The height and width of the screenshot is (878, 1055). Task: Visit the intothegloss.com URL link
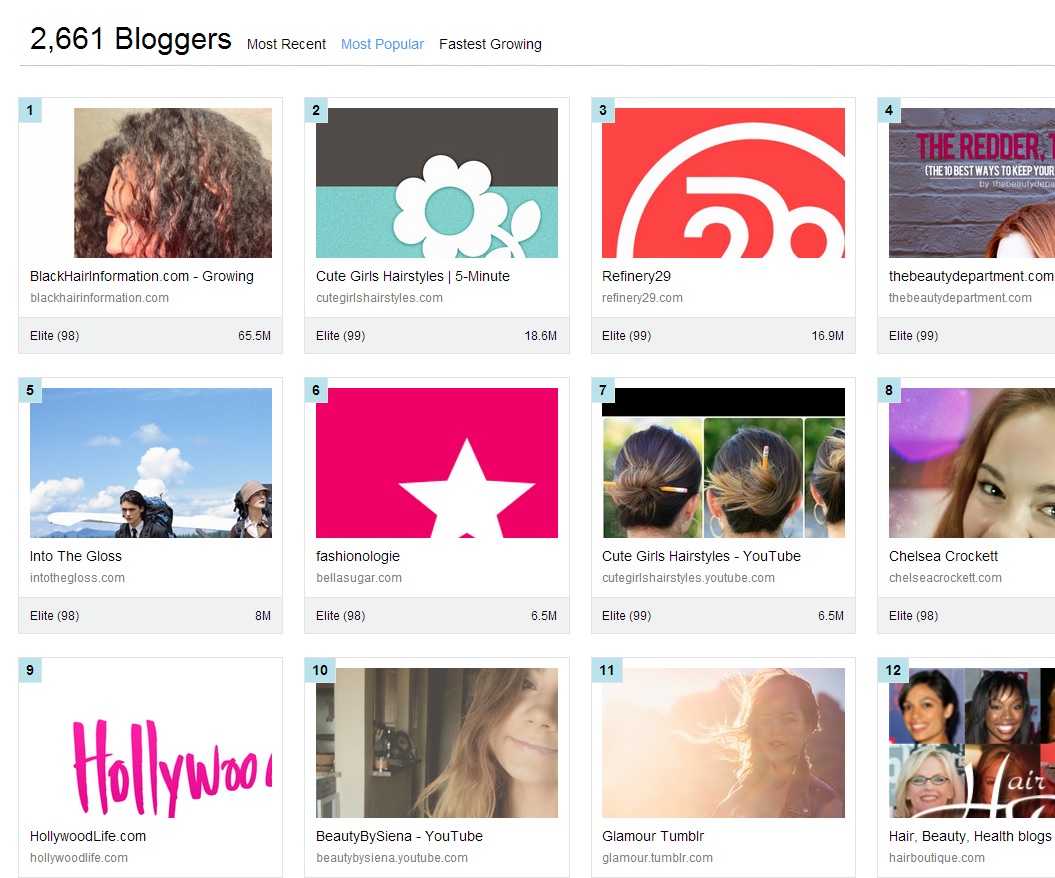(77, 578)
